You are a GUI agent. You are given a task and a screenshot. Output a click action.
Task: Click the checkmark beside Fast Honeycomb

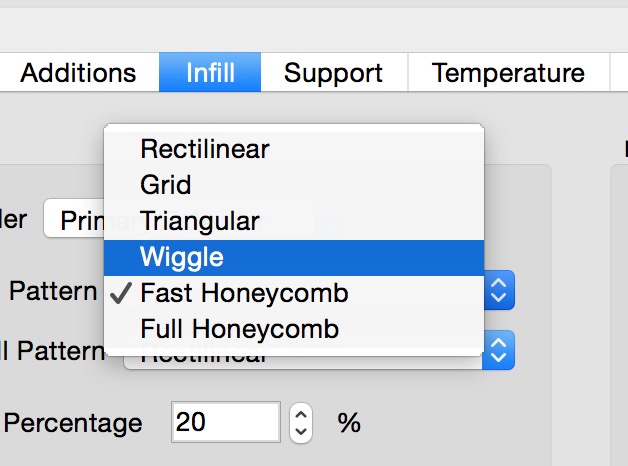pyautogui.click(x=122, y=293)
